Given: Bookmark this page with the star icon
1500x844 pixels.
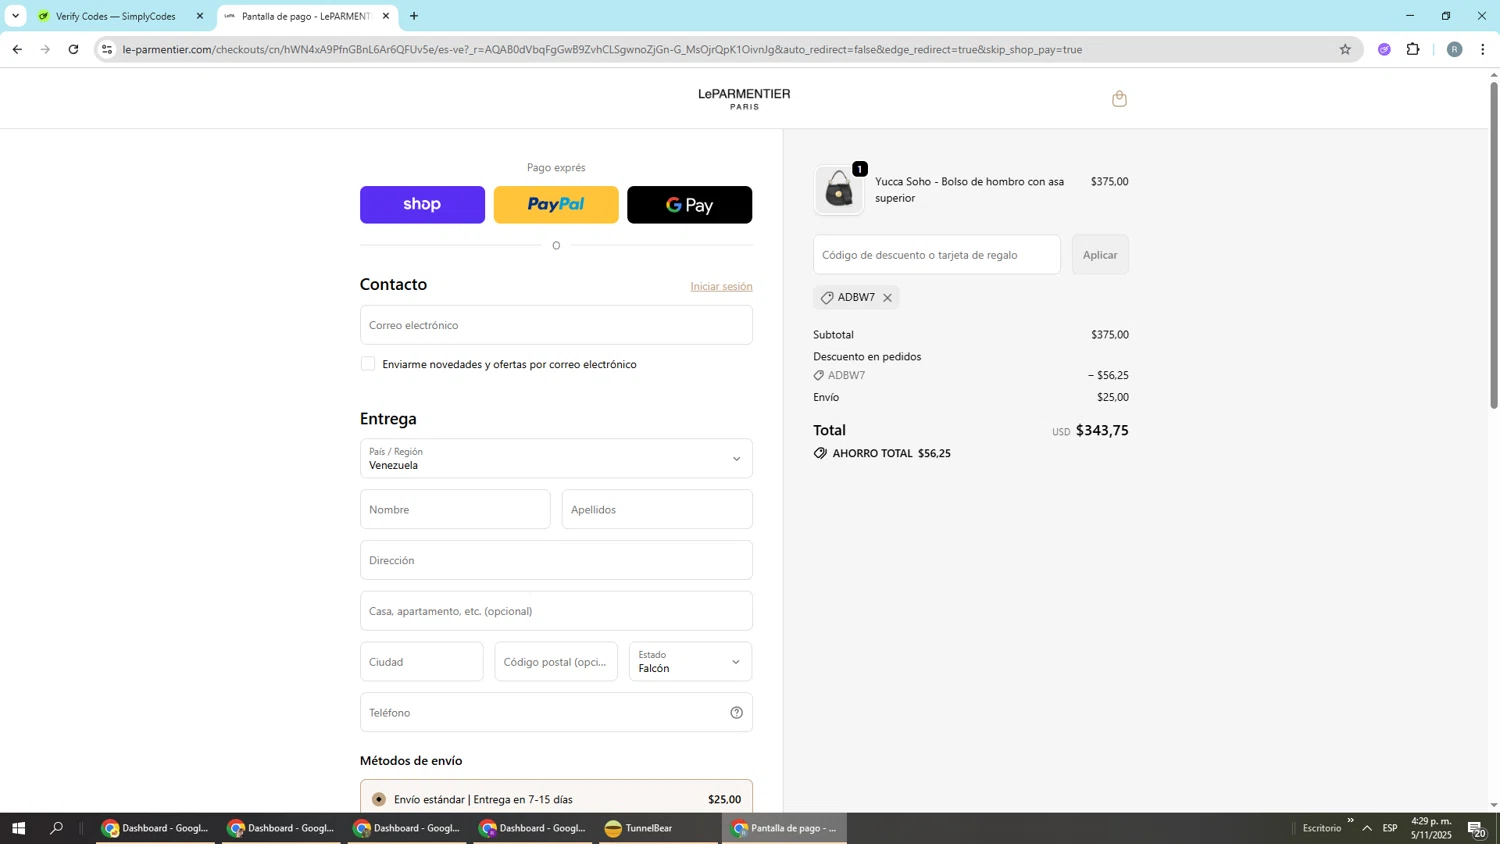Looking at the screenshot, I should pos(1345,49).
